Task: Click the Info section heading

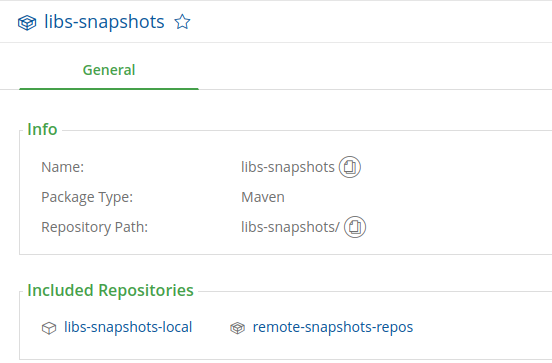Action: click(42, 129)
